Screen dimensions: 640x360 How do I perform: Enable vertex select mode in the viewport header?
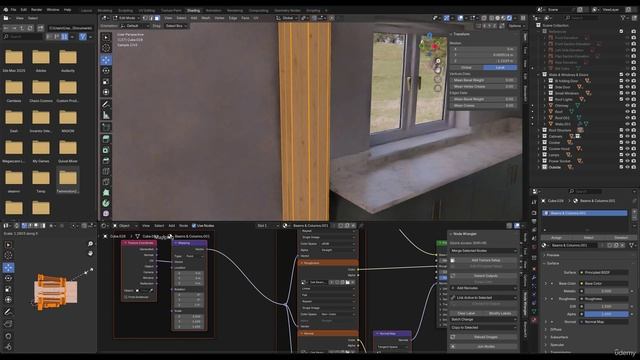tap(146, 18)
